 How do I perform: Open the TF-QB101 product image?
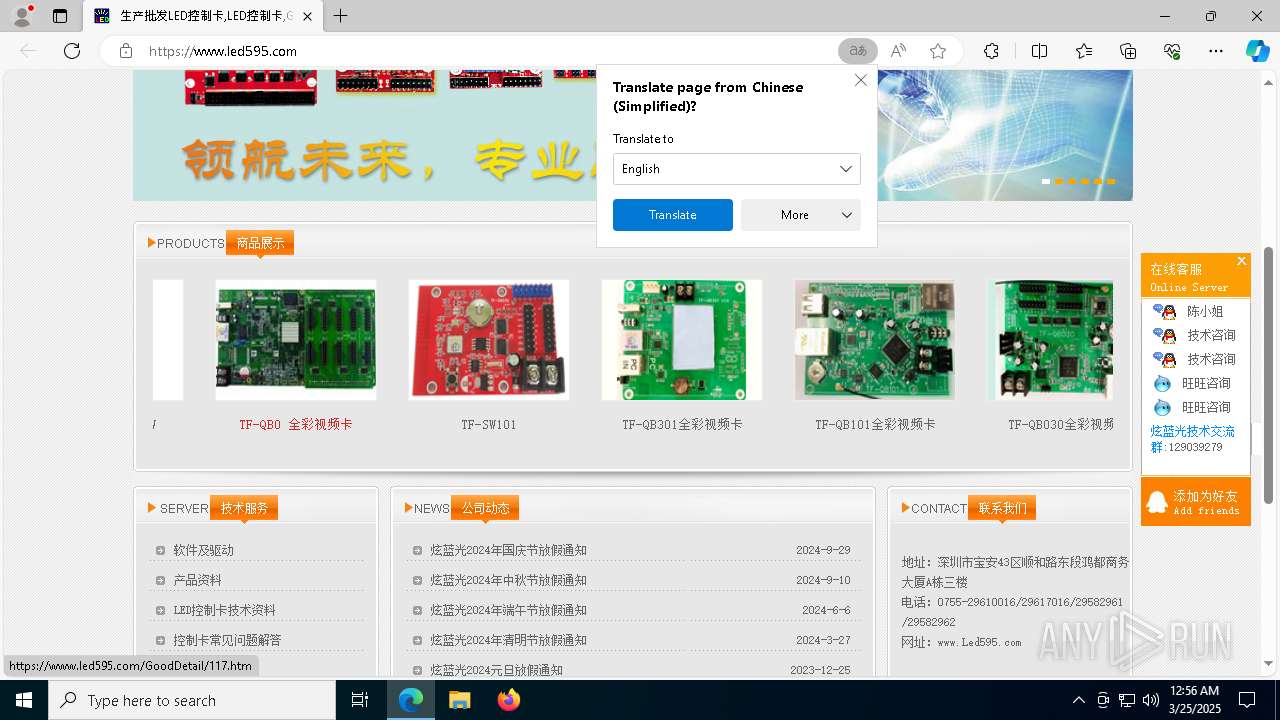875,340
